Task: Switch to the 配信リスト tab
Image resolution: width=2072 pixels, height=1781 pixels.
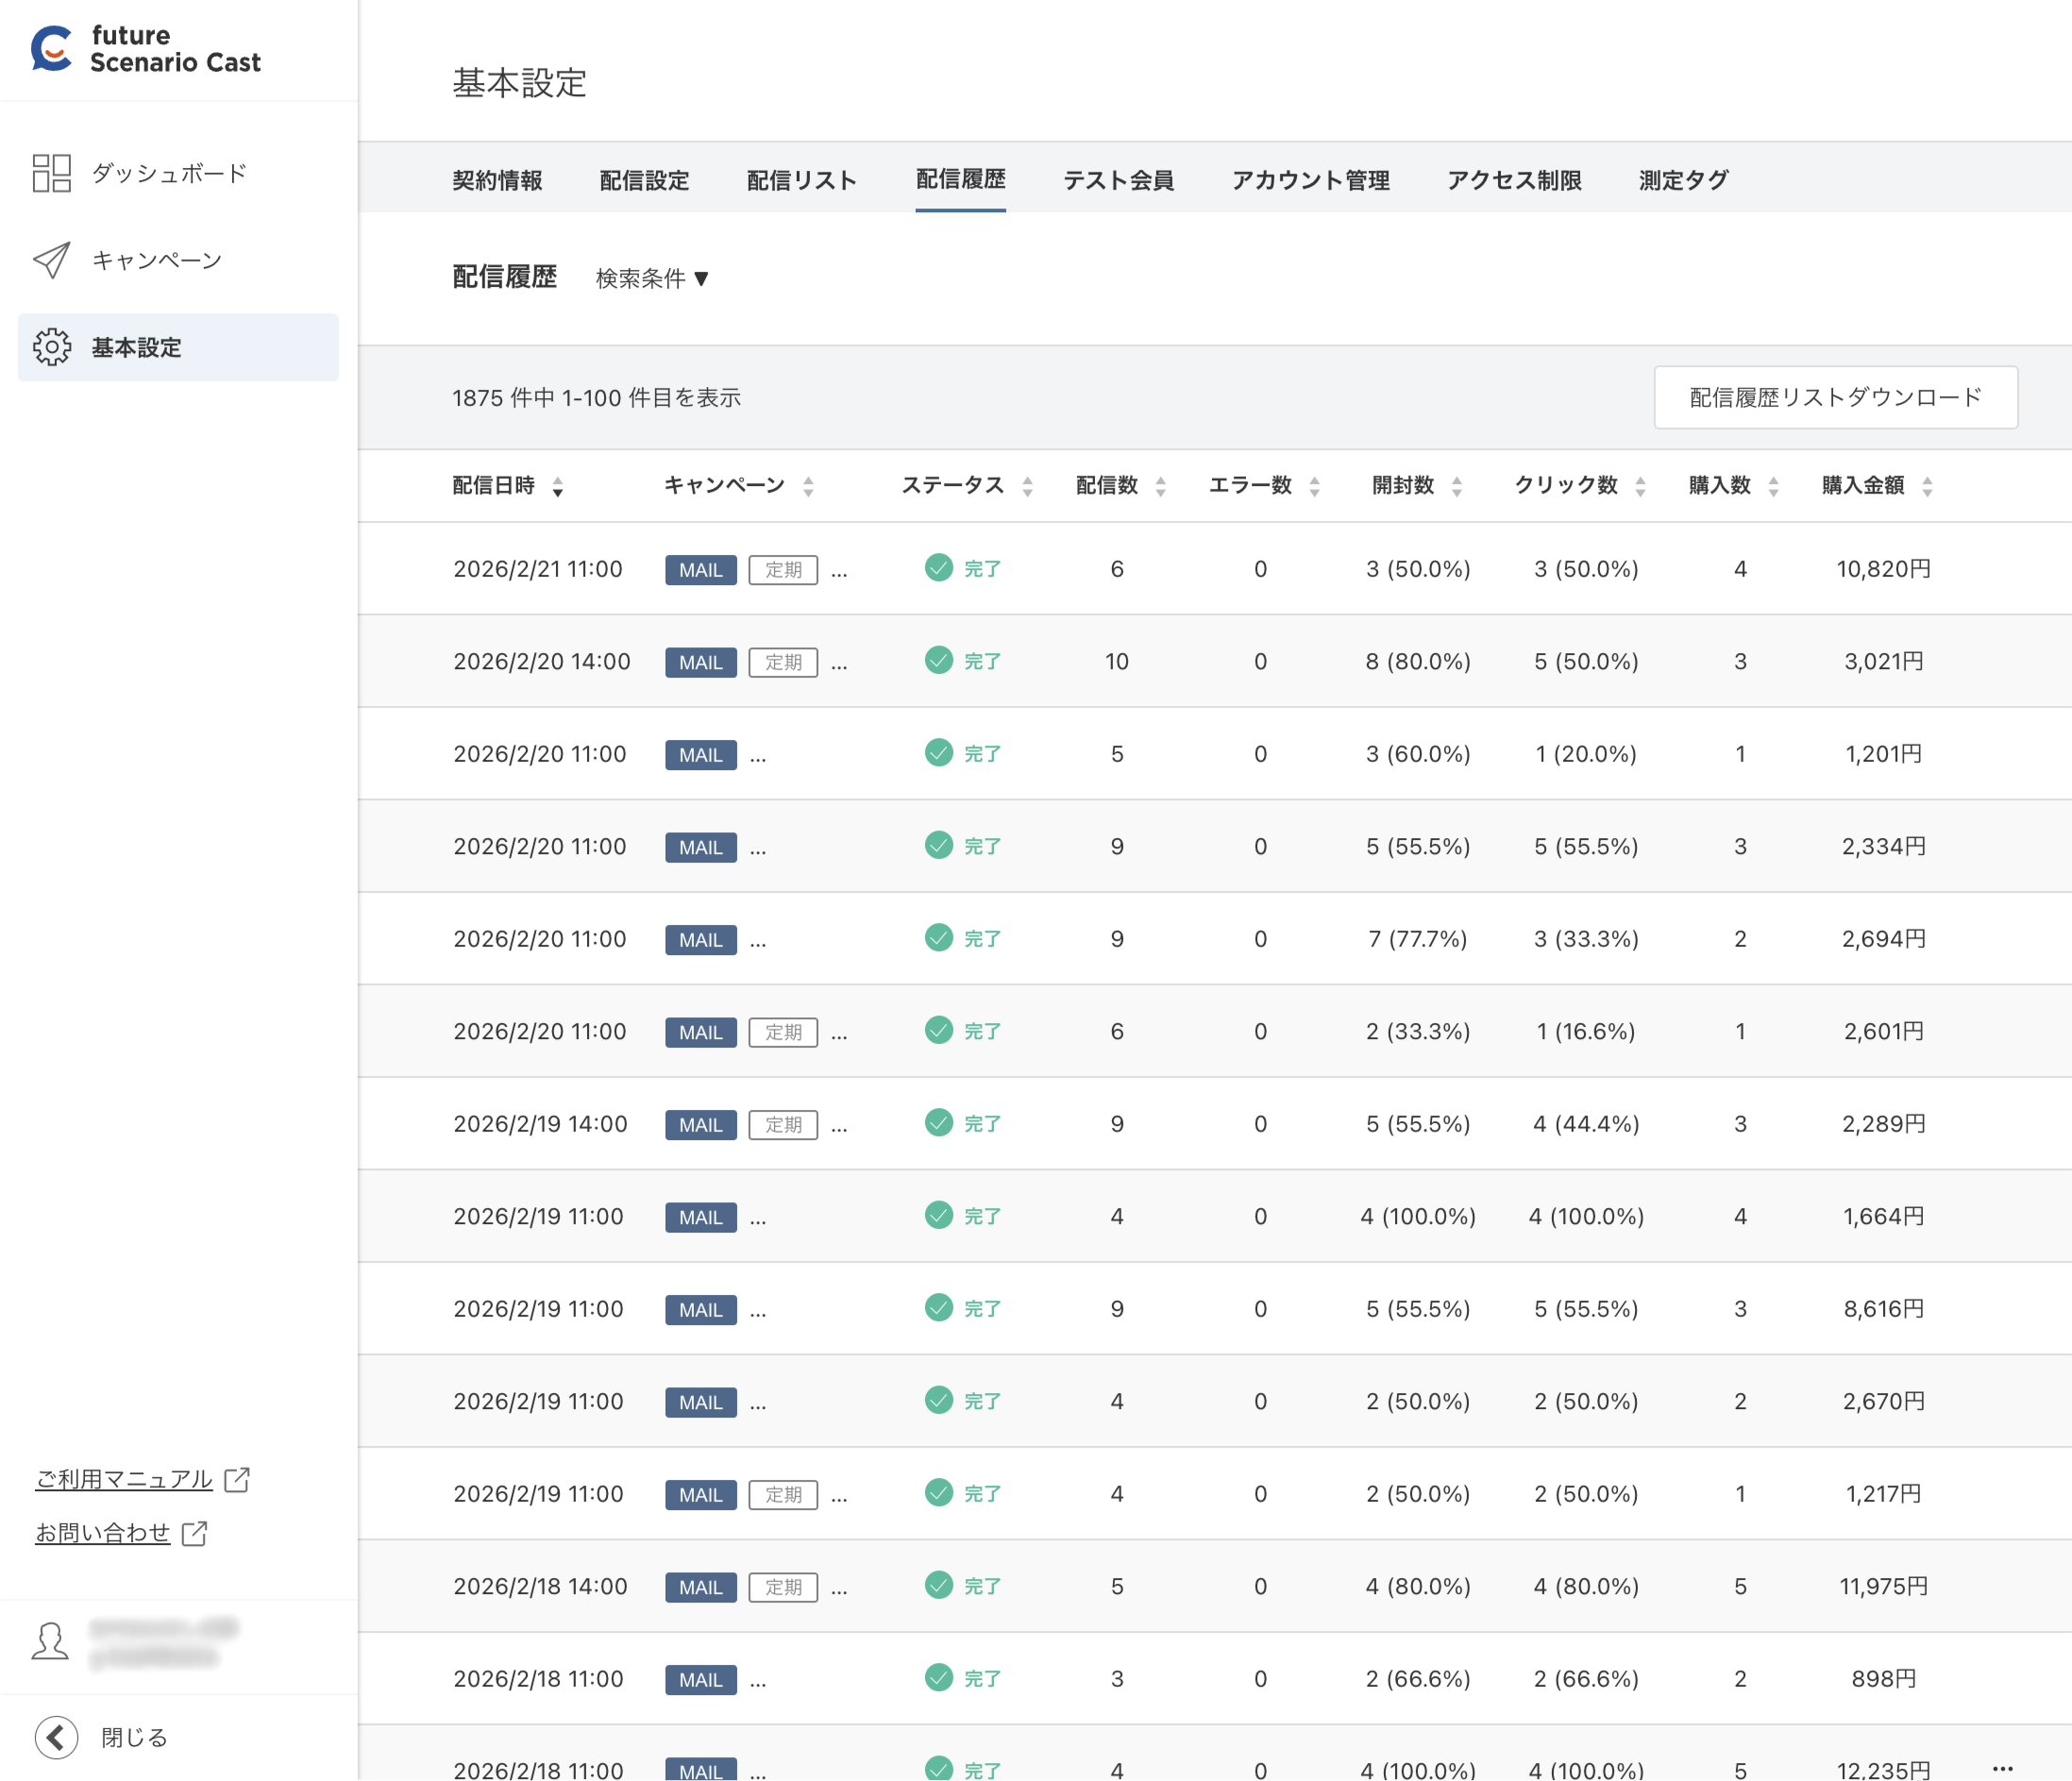Action: click(x=801, y=180)
